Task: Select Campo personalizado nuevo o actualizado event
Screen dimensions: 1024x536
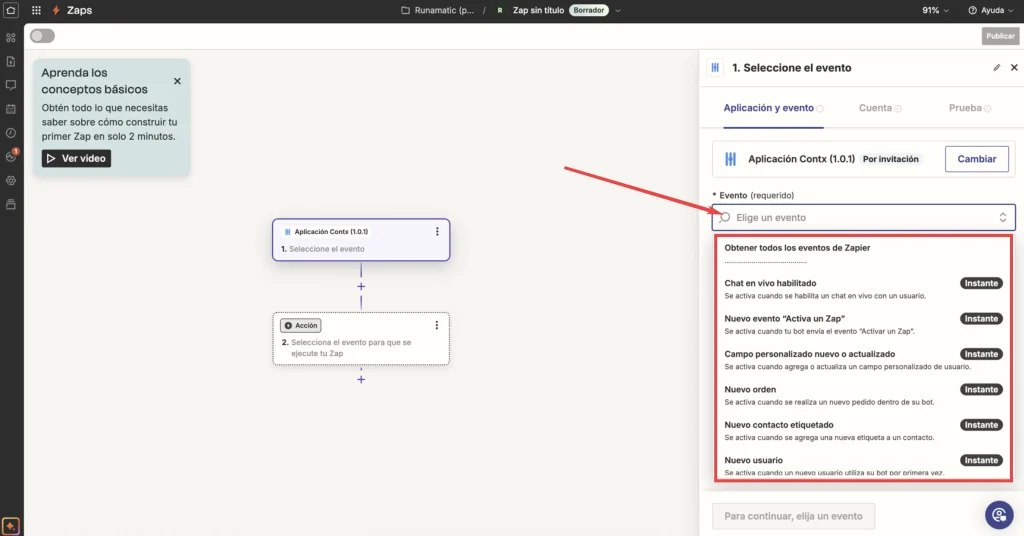Action: [x=863, y=360]
